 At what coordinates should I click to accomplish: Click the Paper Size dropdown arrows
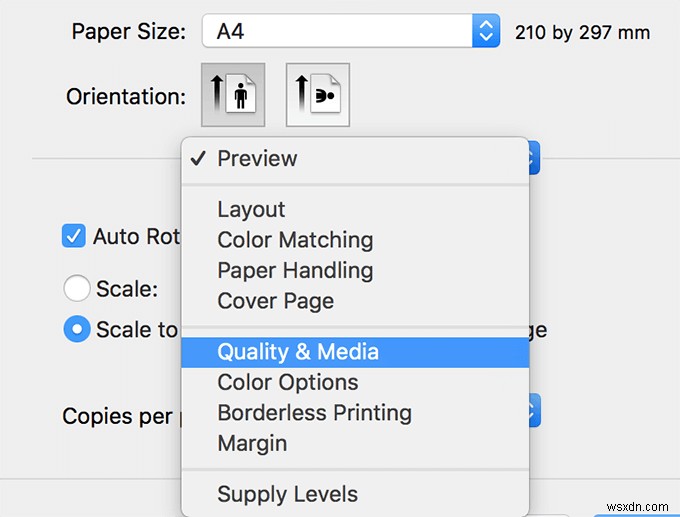click(x=486, y=31)
